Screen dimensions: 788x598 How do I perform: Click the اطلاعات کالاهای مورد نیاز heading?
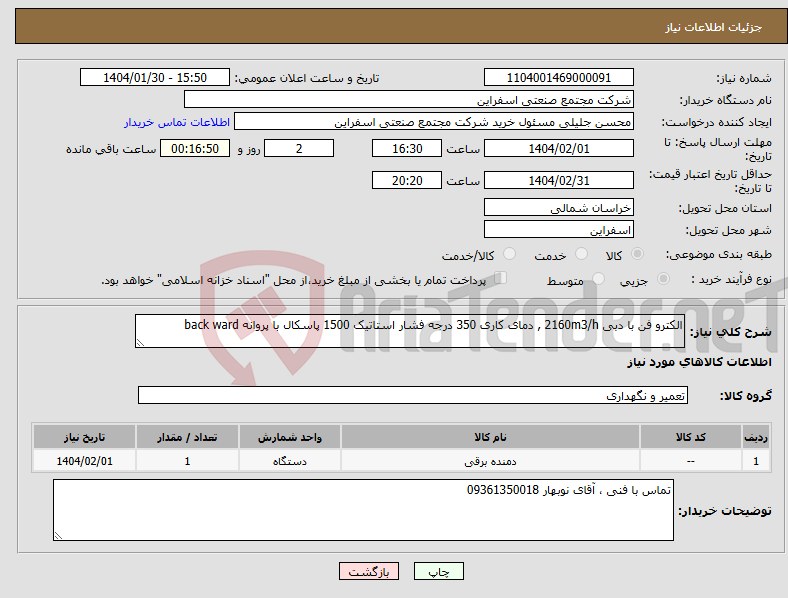pyautogui.click(x=699, y=362)
